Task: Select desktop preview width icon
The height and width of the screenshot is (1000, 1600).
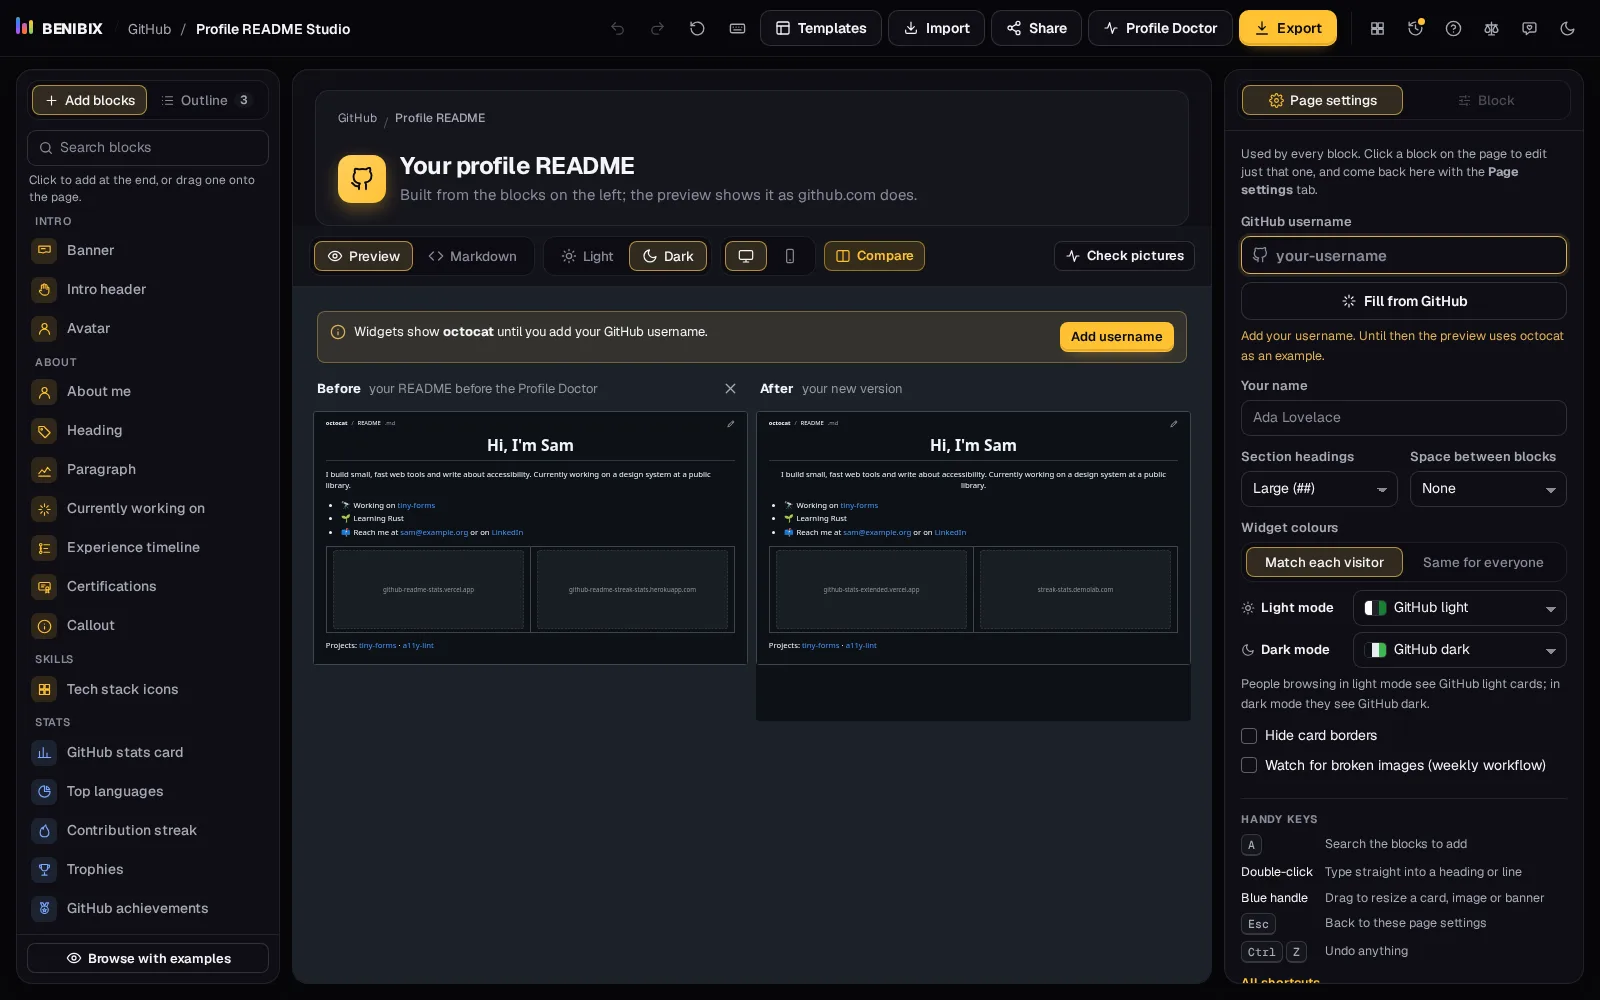Action: [x=746, y=256]
